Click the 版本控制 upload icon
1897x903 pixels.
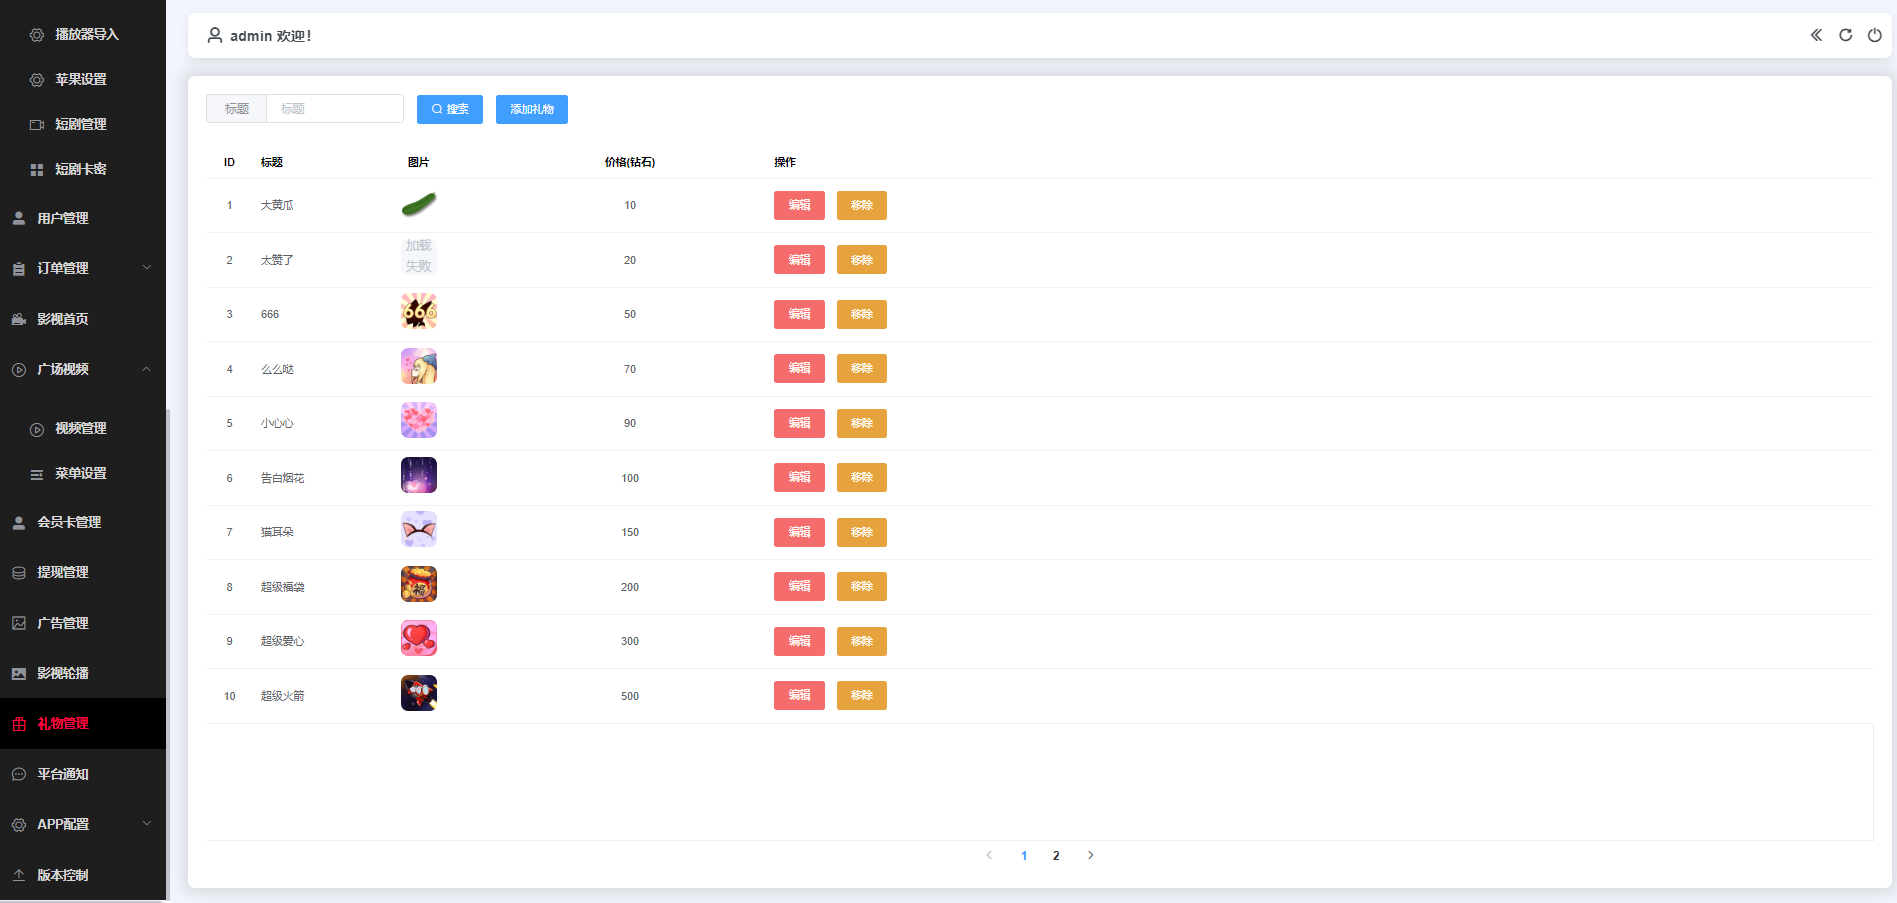click(x=19, y=875)
